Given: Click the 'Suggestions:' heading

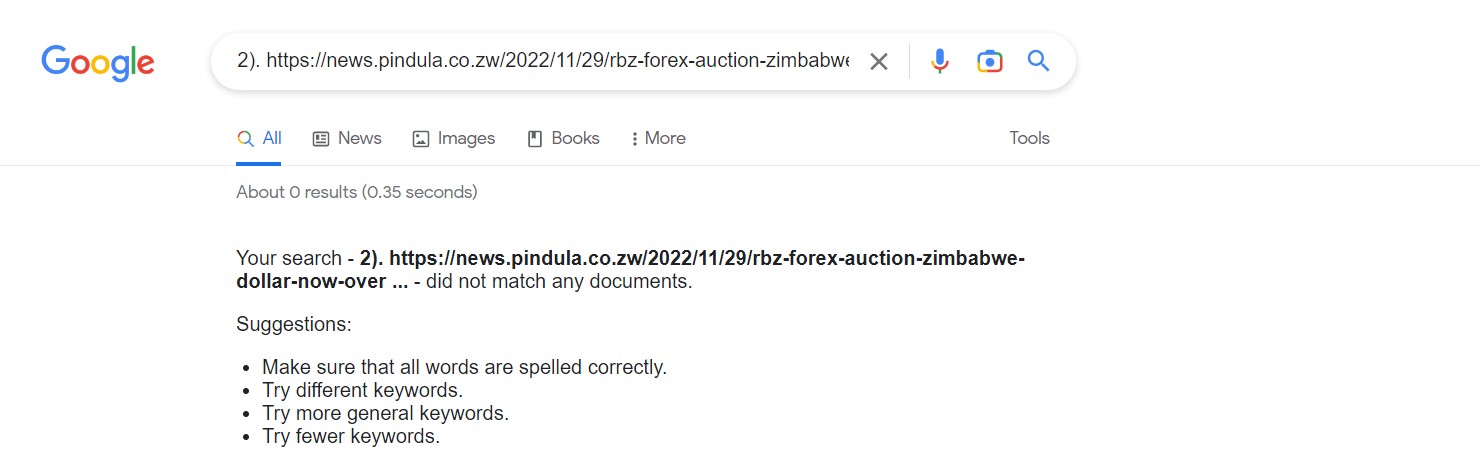Looking at the screenshot, I should tap(294, 325).
